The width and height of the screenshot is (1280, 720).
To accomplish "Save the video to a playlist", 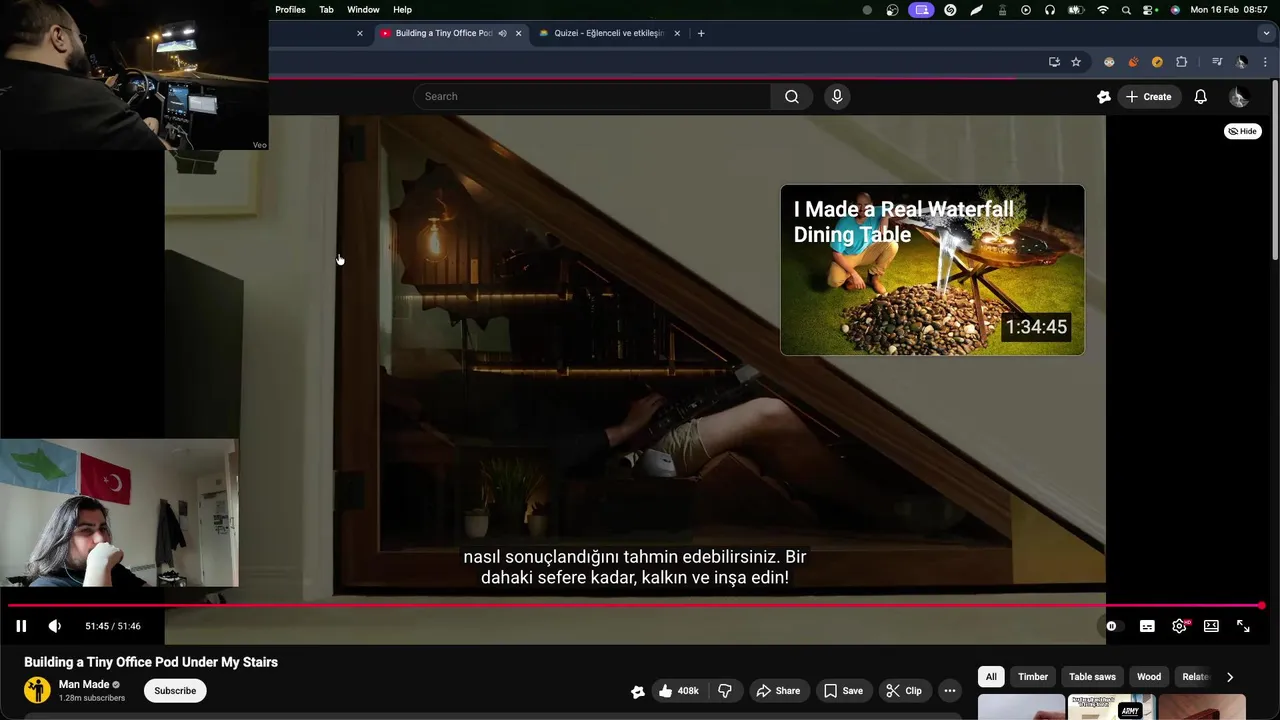I will point(843,691).
